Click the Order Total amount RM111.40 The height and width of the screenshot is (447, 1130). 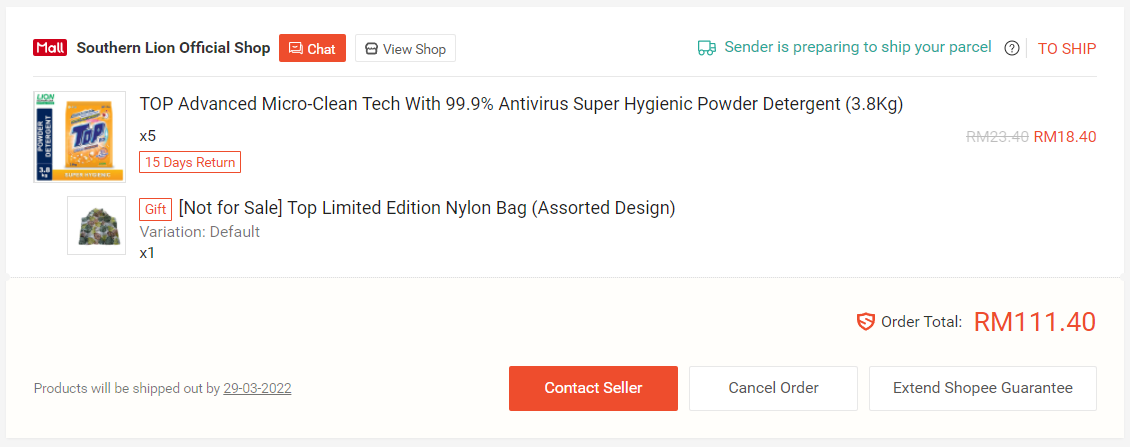pos(1035,322)
